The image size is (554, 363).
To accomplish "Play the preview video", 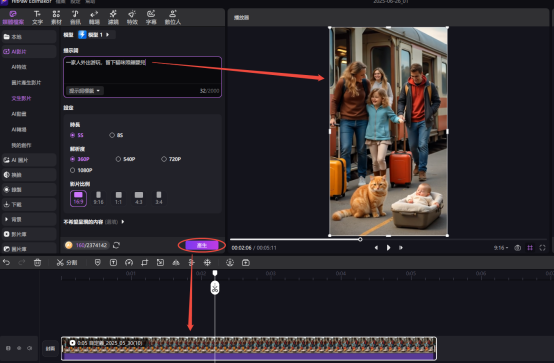I will click(388, 248).
